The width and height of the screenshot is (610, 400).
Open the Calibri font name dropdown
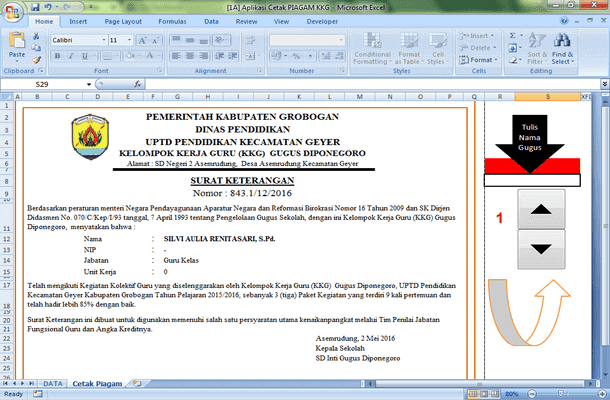click(104, 40)
